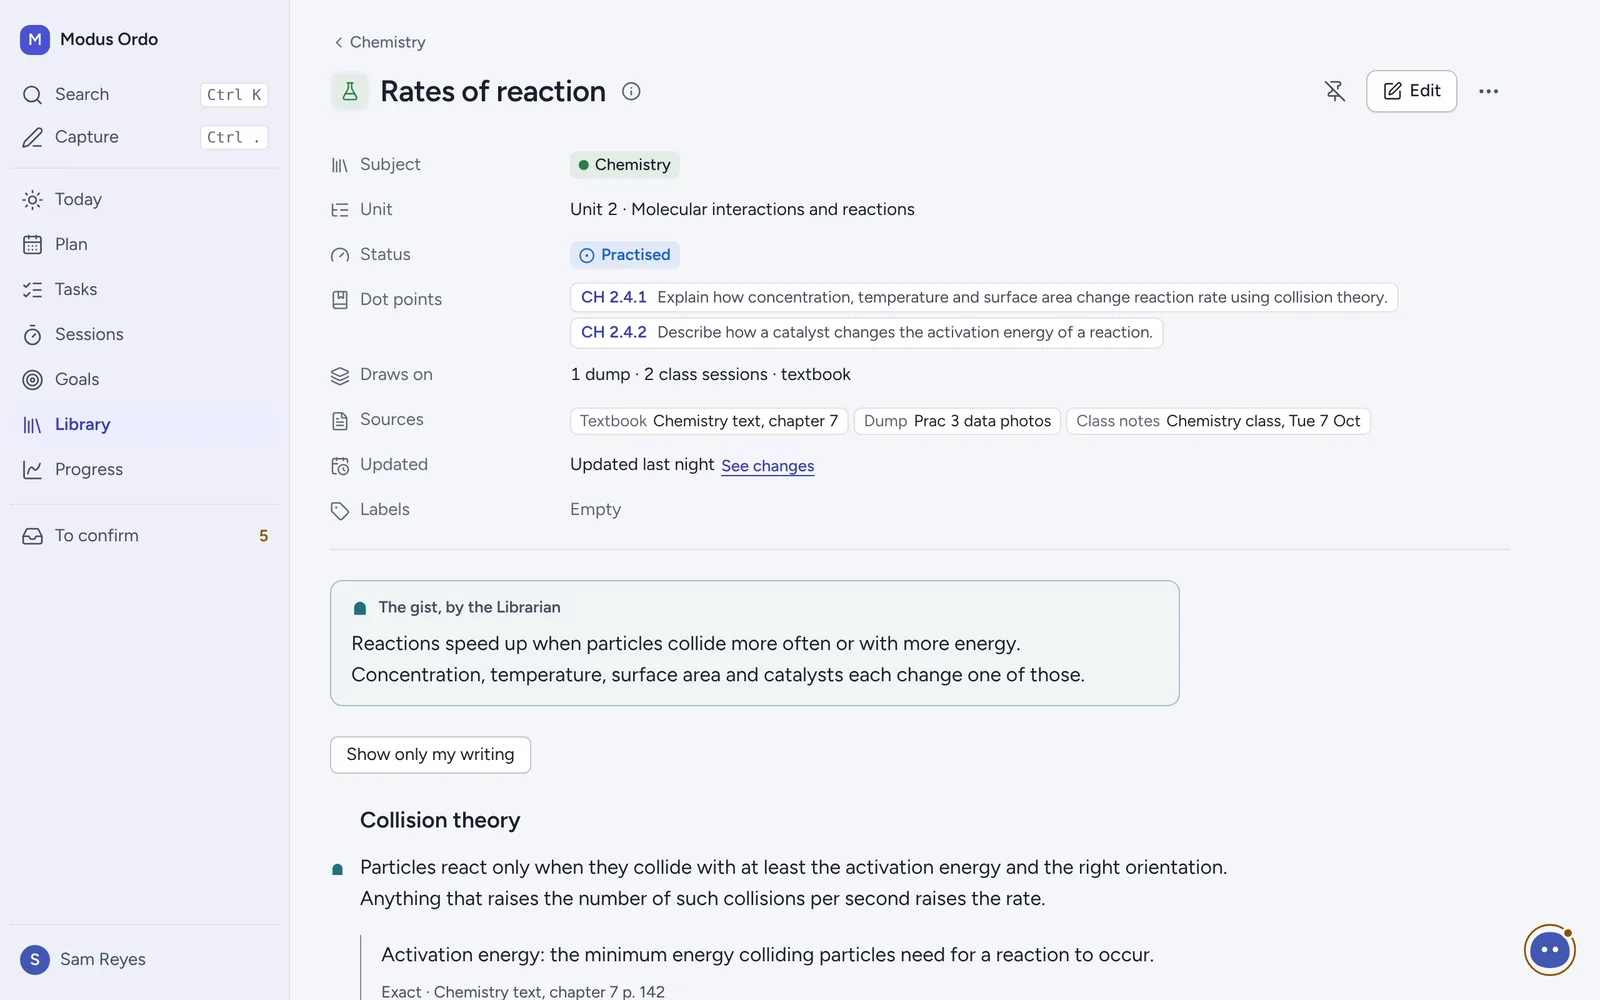Viewport: 1600px width, 1000px height.
Task: Select Library in the sidebar
Action: (x=145, y=424)
